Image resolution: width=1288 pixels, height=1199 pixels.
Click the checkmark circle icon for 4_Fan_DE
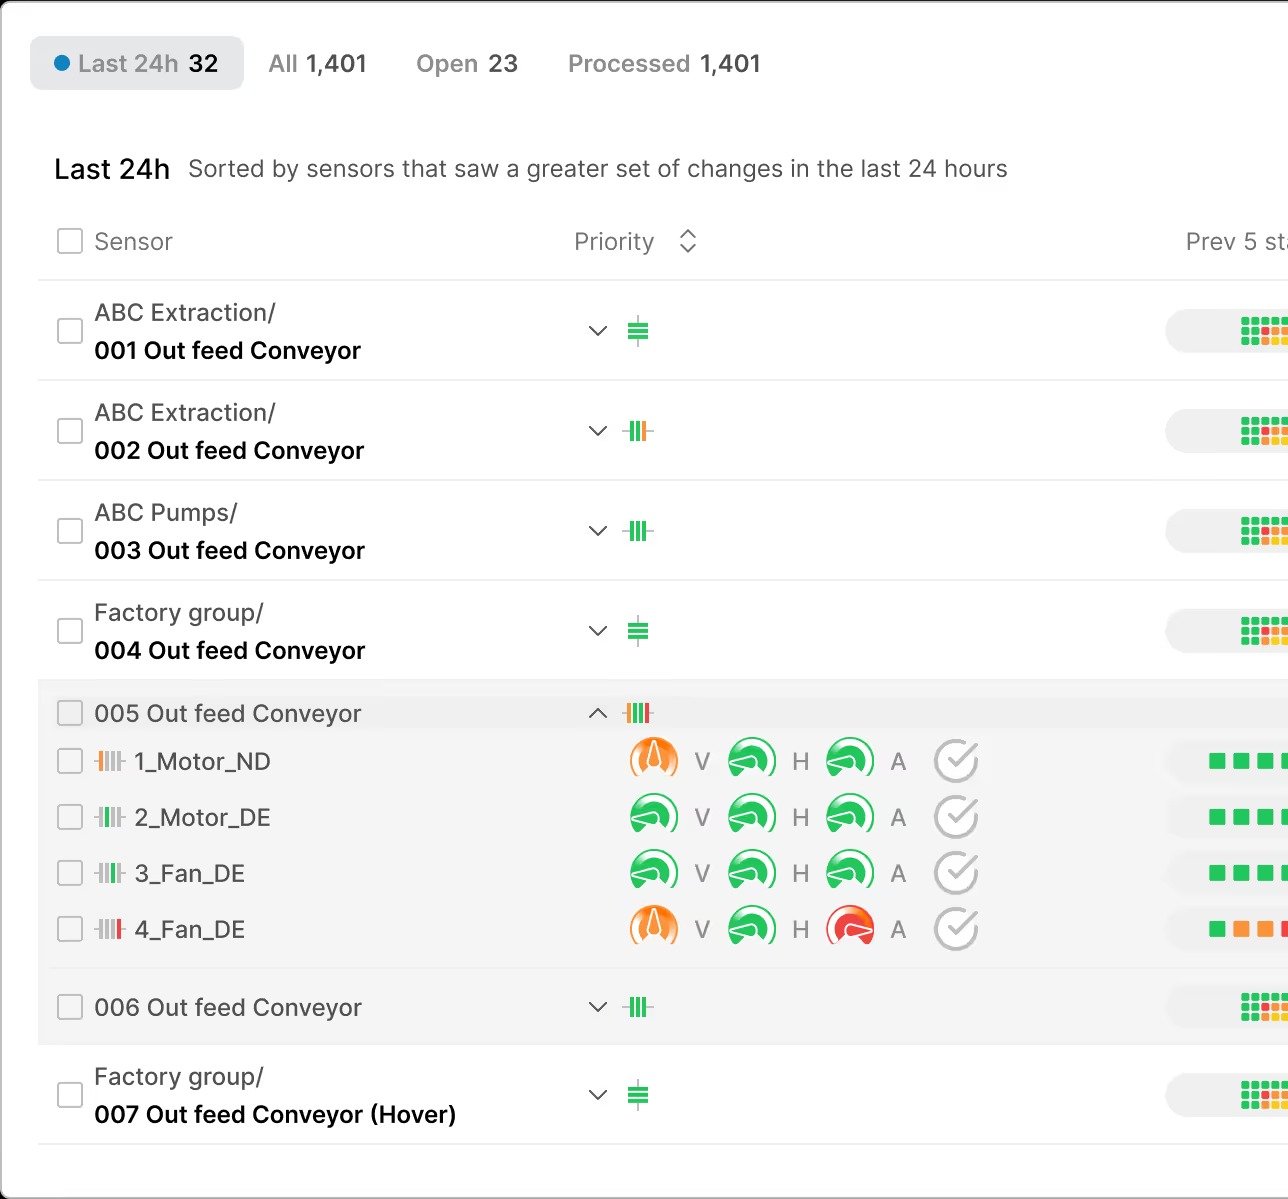pyautogui.click(x=955, y=929)
